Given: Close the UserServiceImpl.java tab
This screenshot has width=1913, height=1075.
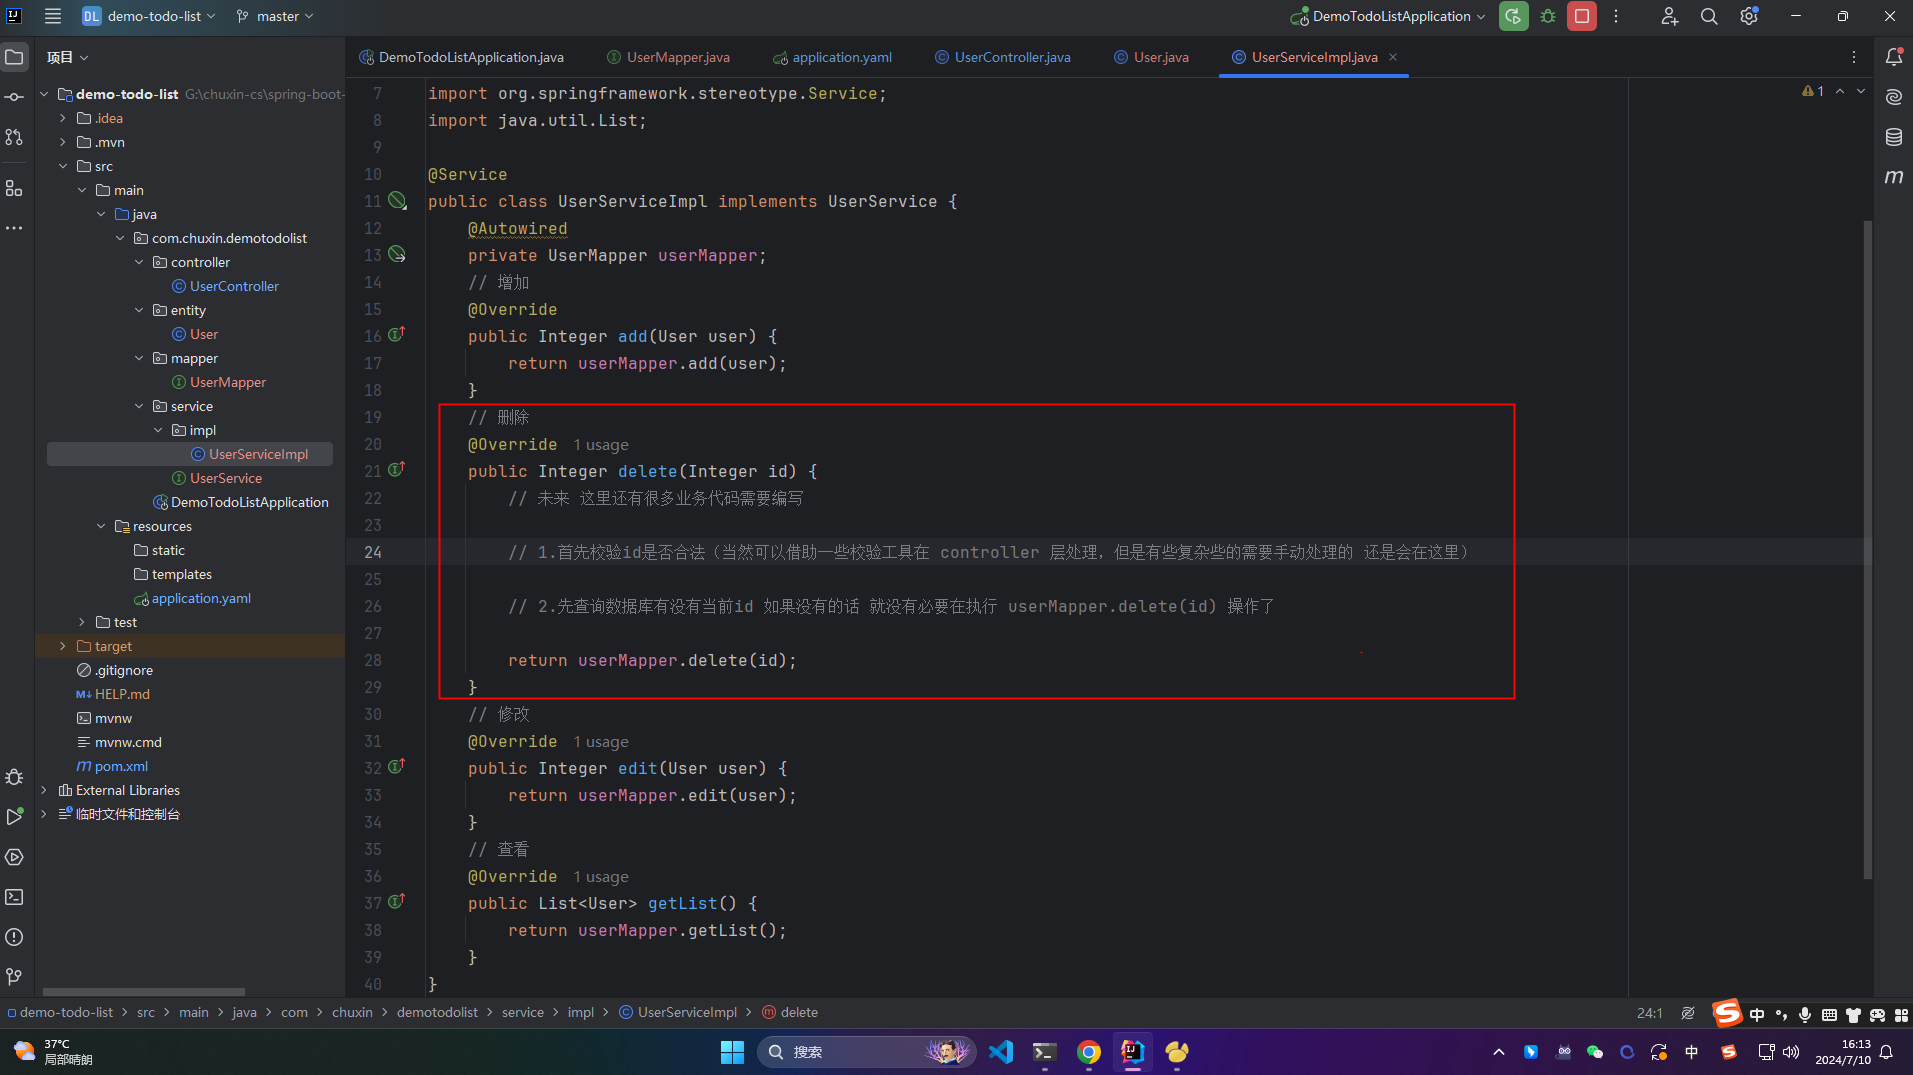Looking at the screenshot, I should point(1393,57).
